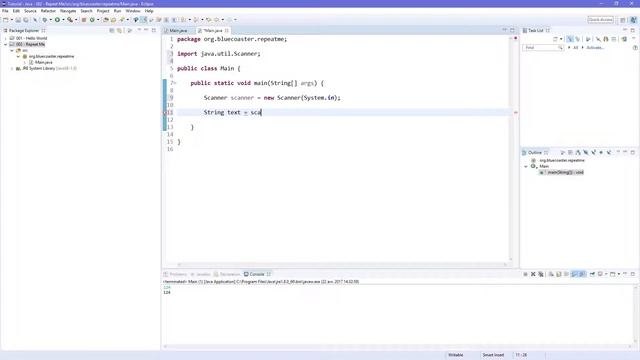Click the Pin Console icon
This screenshot has width=640, height=360.
click(x=592, y=274)
